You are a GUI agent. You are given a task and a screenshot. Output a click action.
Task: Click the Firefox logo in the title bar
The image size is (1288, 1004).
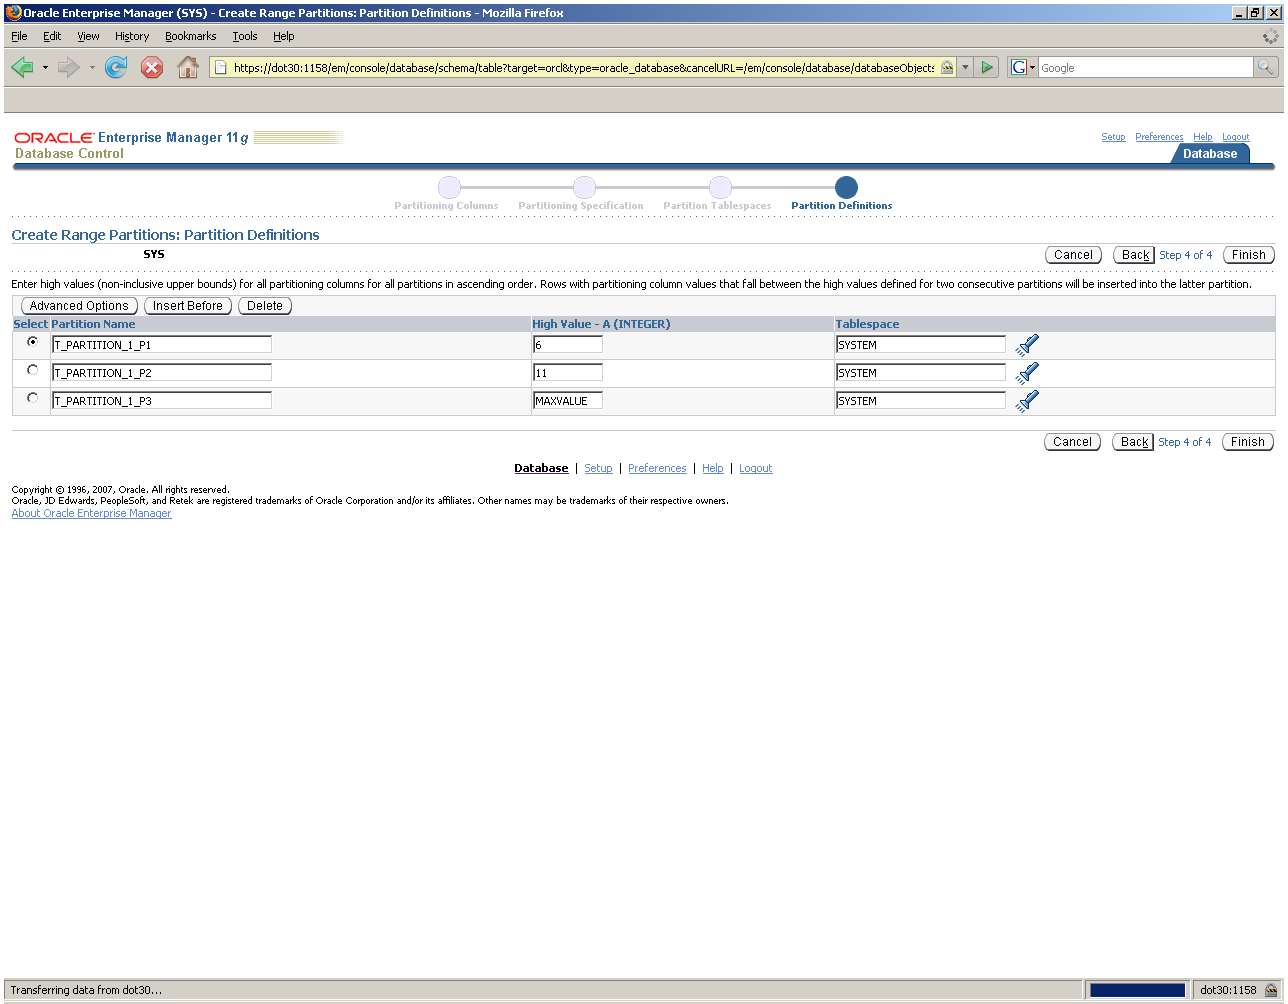(x=13, y=13)
